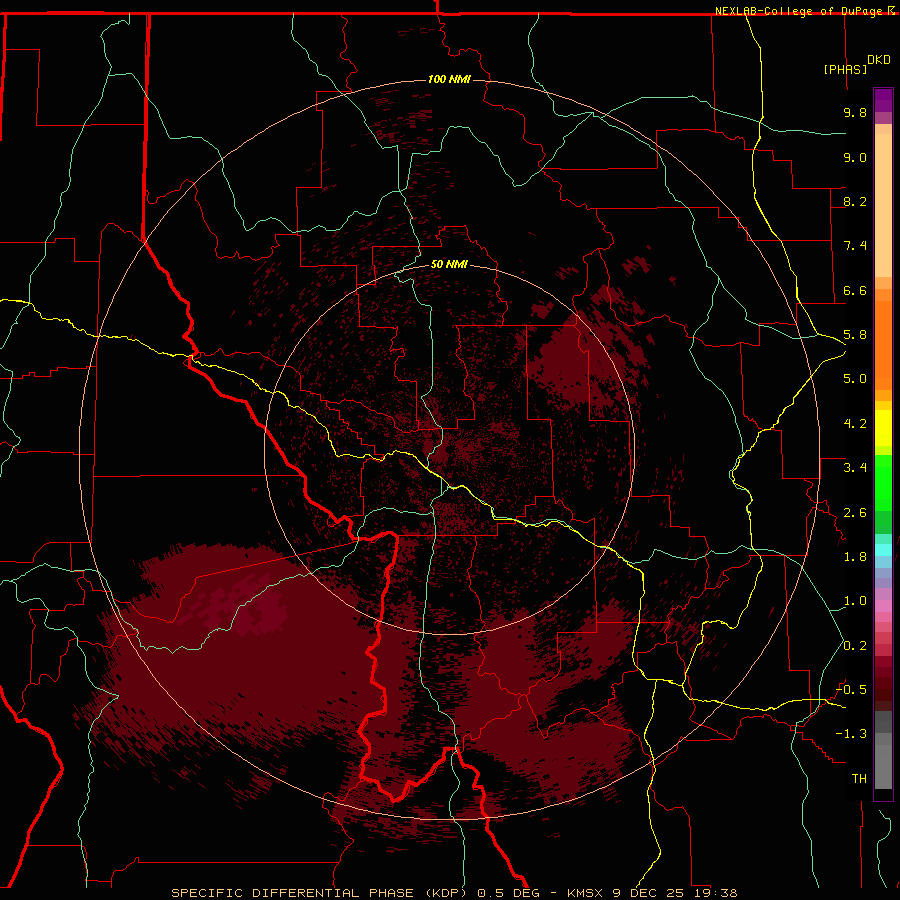Click the 5.0 value on the legend
The width and height of the screenshot is (900, 900).
tap(855, 379)
